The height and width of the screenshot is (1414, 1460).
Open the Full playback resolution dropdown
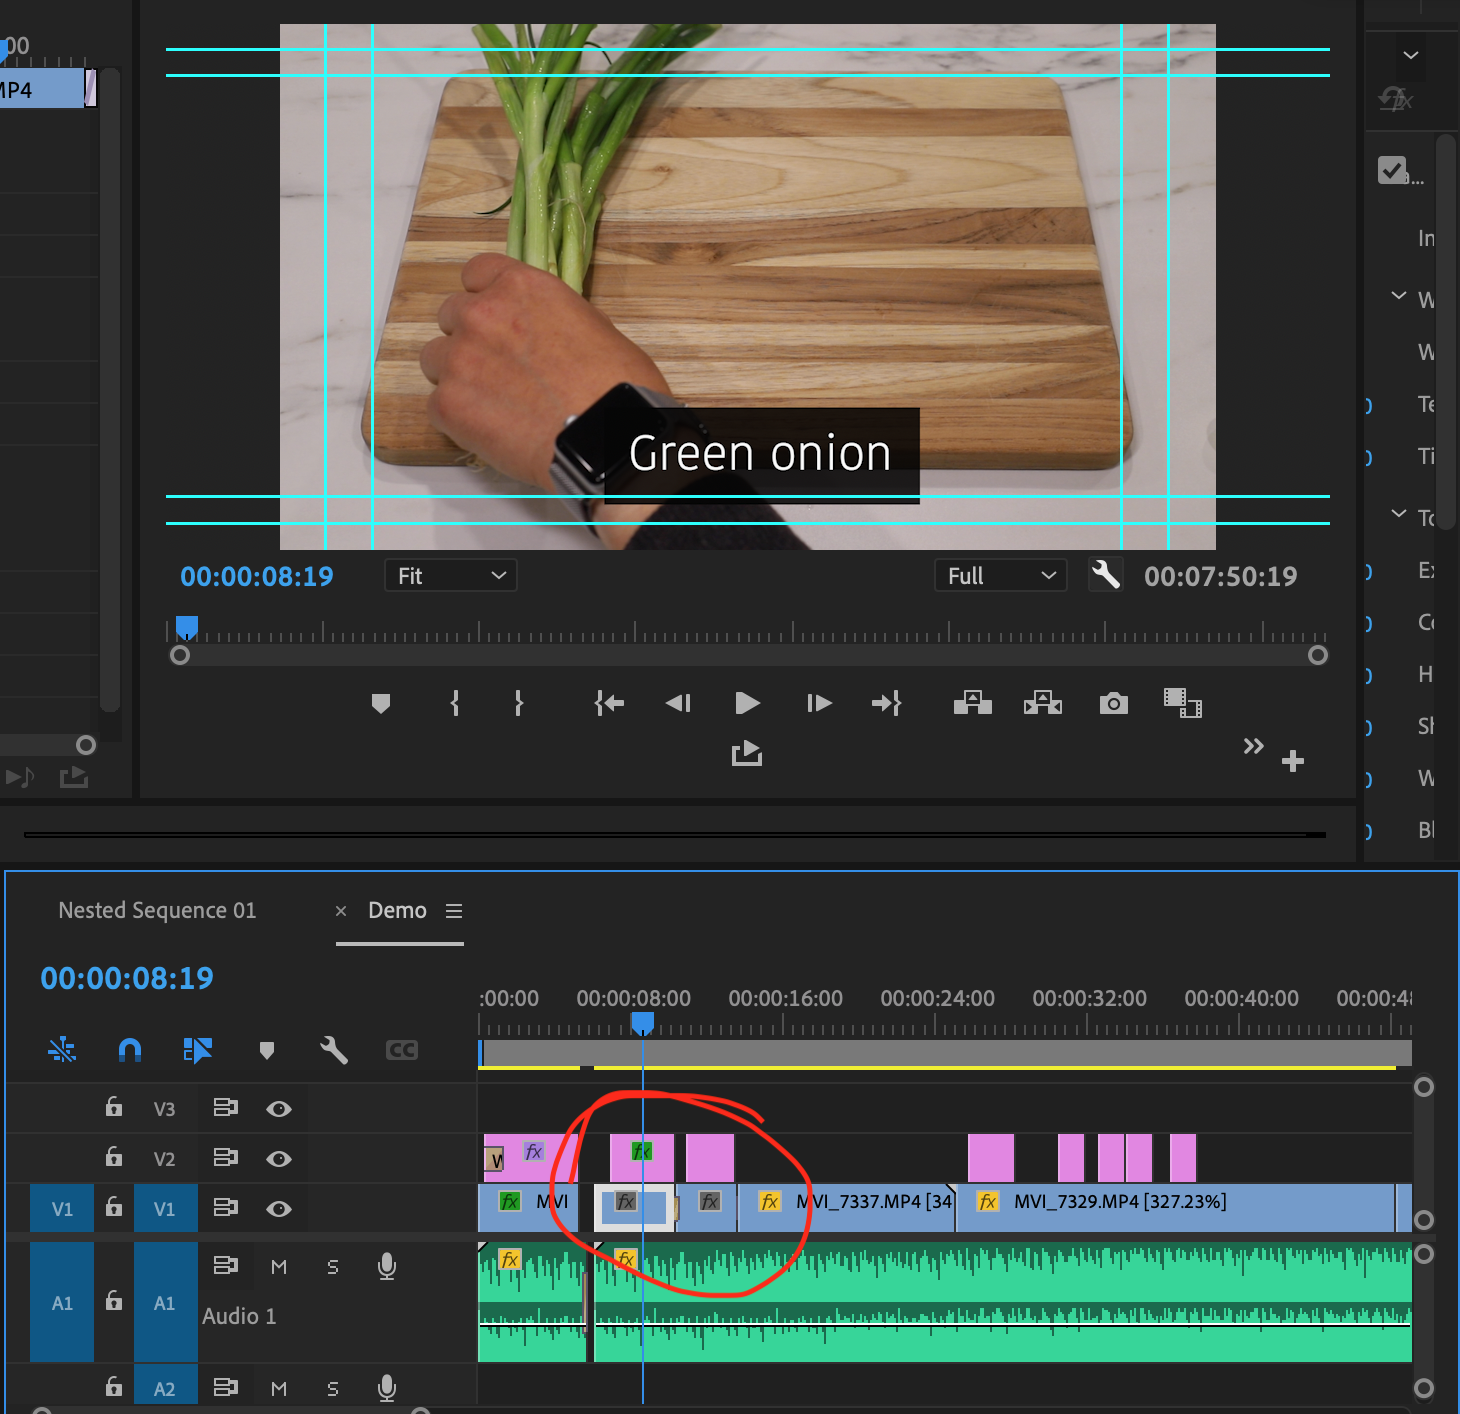pos(1000,575)
